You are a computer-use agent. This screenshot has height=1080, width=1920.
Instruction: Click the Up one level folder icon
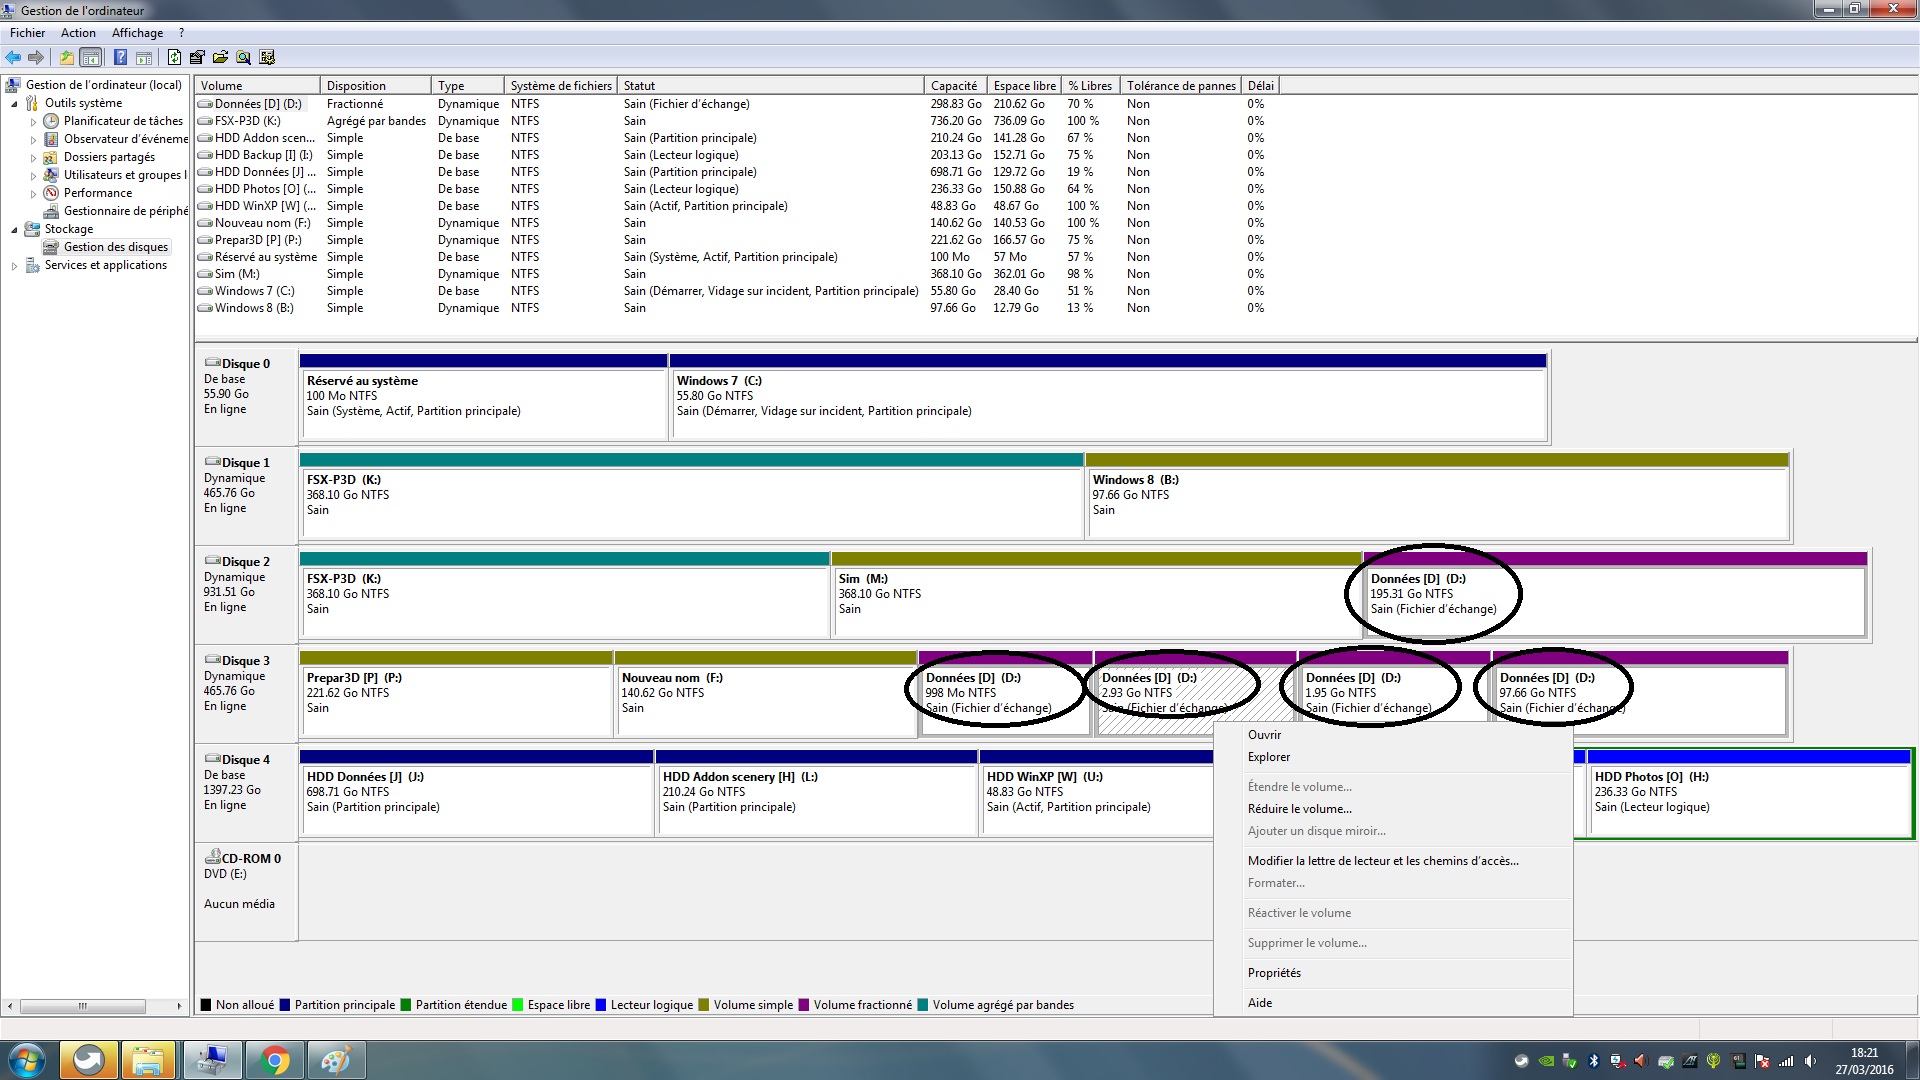pyautogui.click(x=66, y=57)
